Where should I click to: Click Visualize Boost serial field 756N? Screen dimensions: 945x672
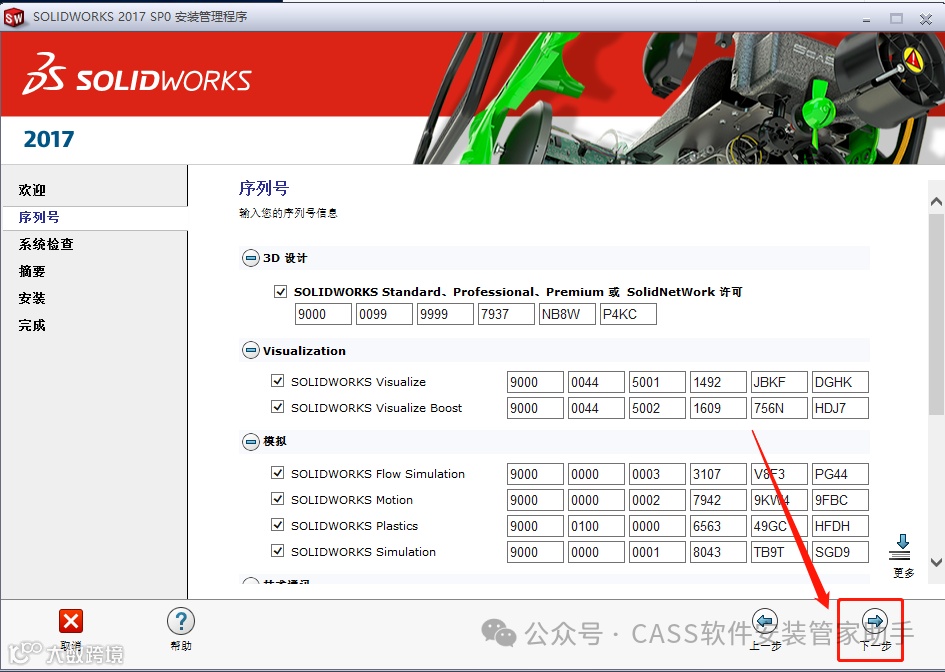779,408
